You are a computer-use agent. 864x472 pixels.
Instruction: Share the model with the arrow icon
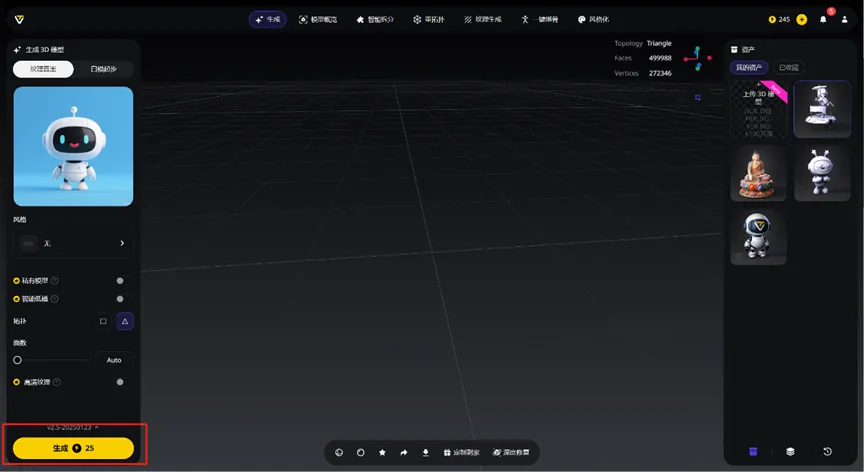(x=403, y=452)
